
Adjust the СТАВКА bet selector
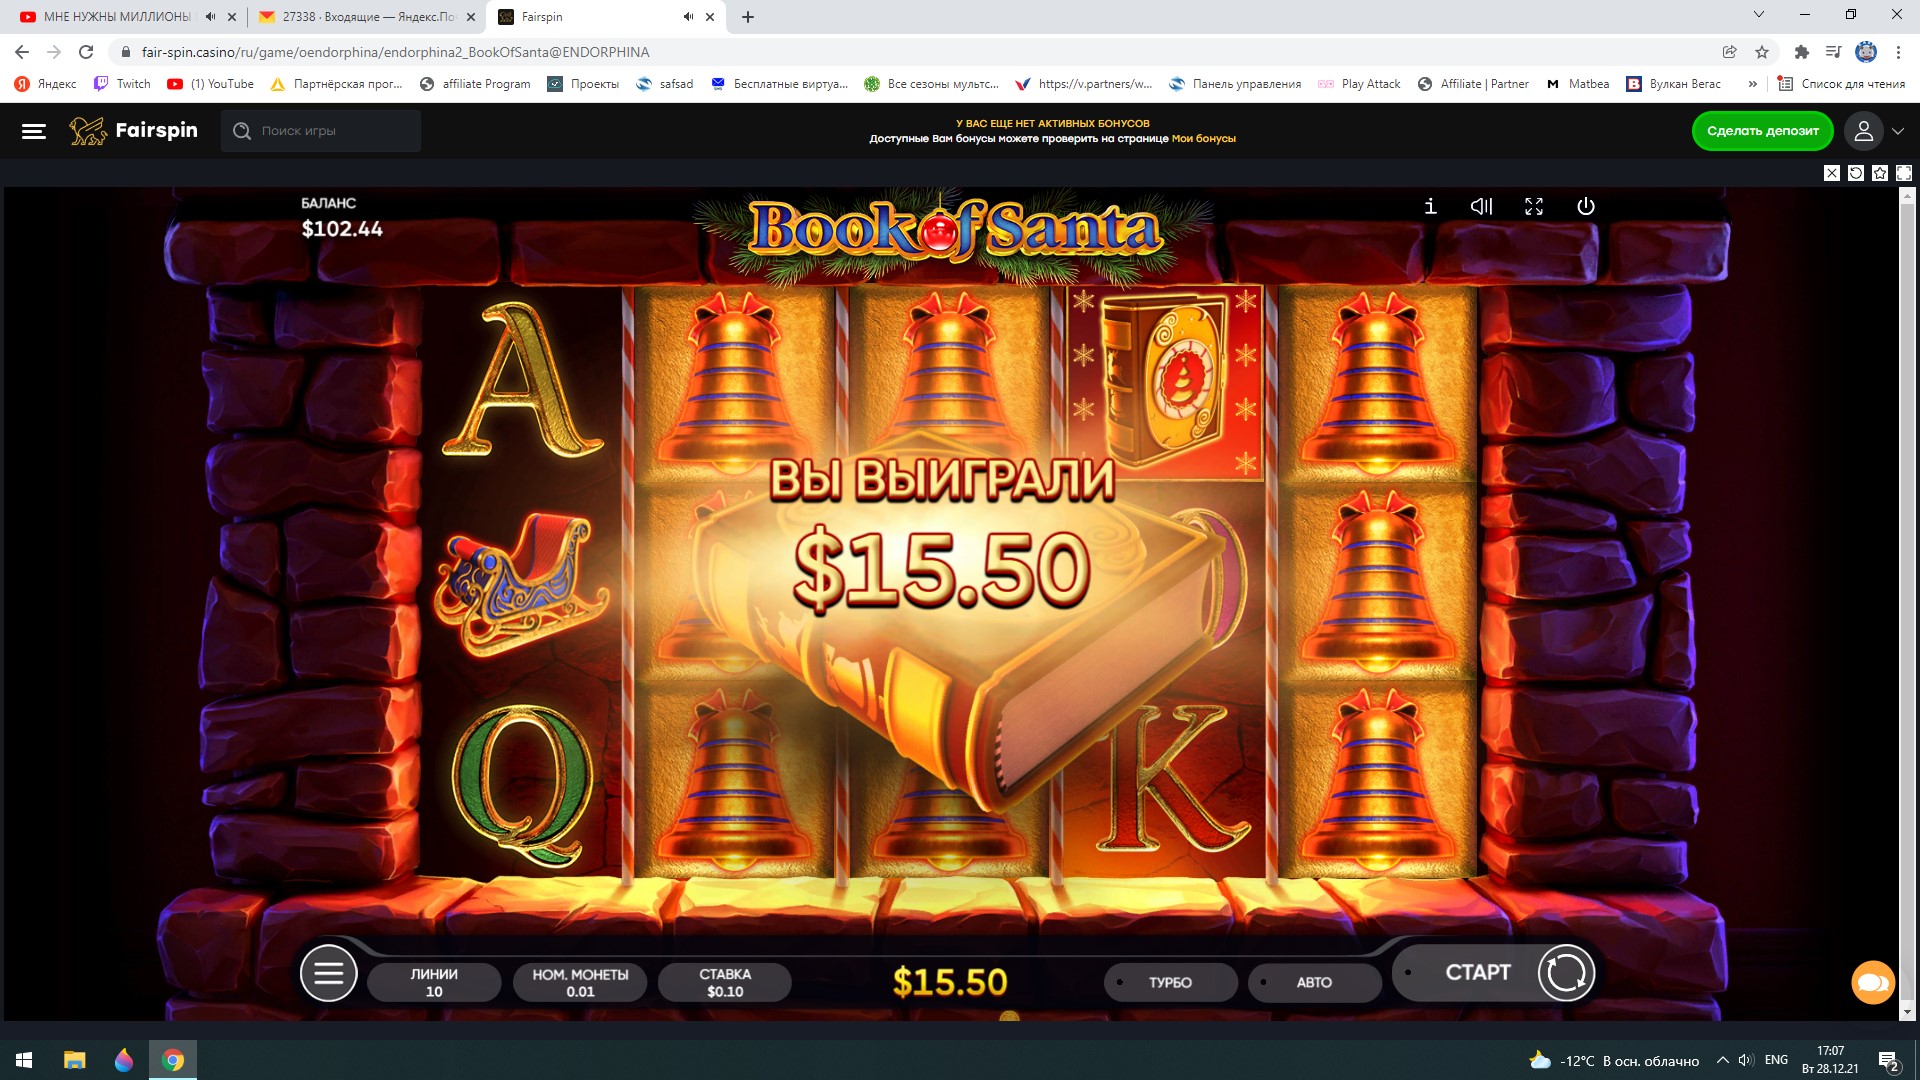[x=725, y=982]
